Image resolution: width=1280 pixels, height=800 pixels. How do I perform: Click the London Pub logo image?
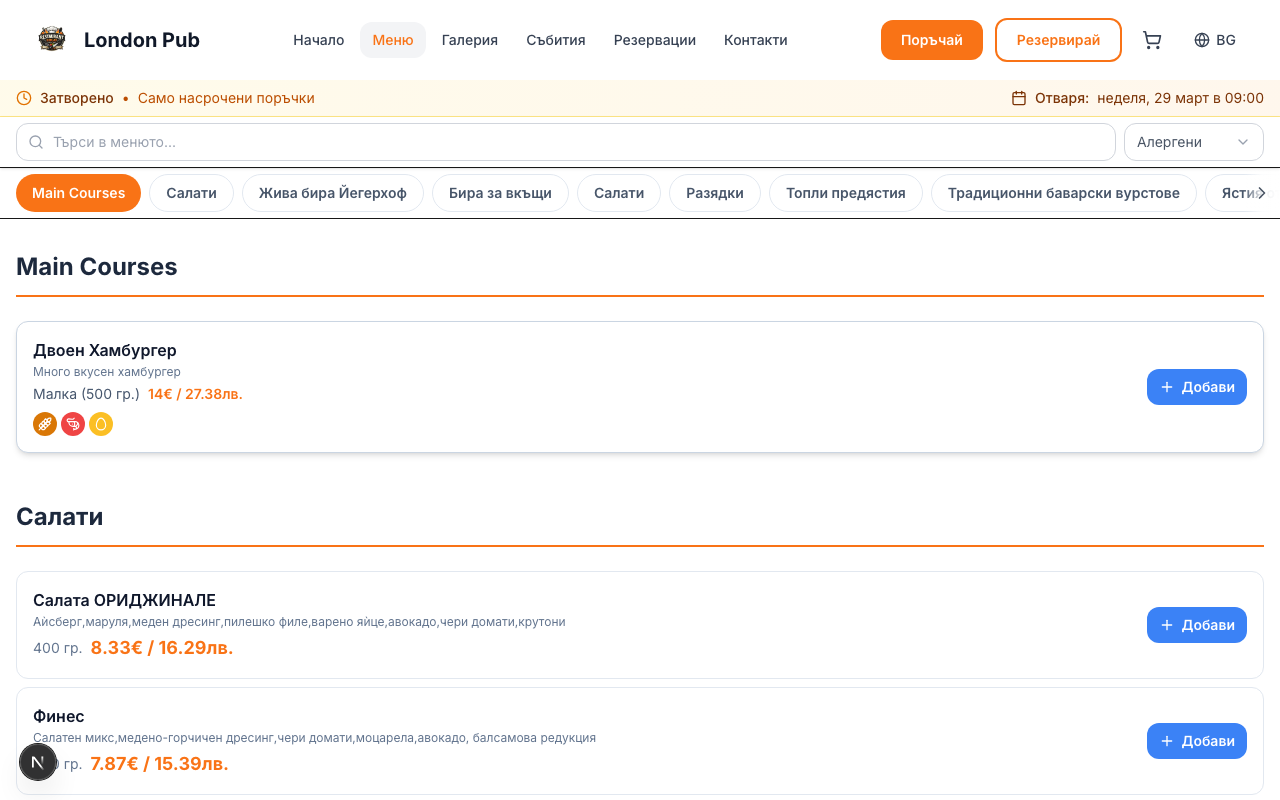52,40
